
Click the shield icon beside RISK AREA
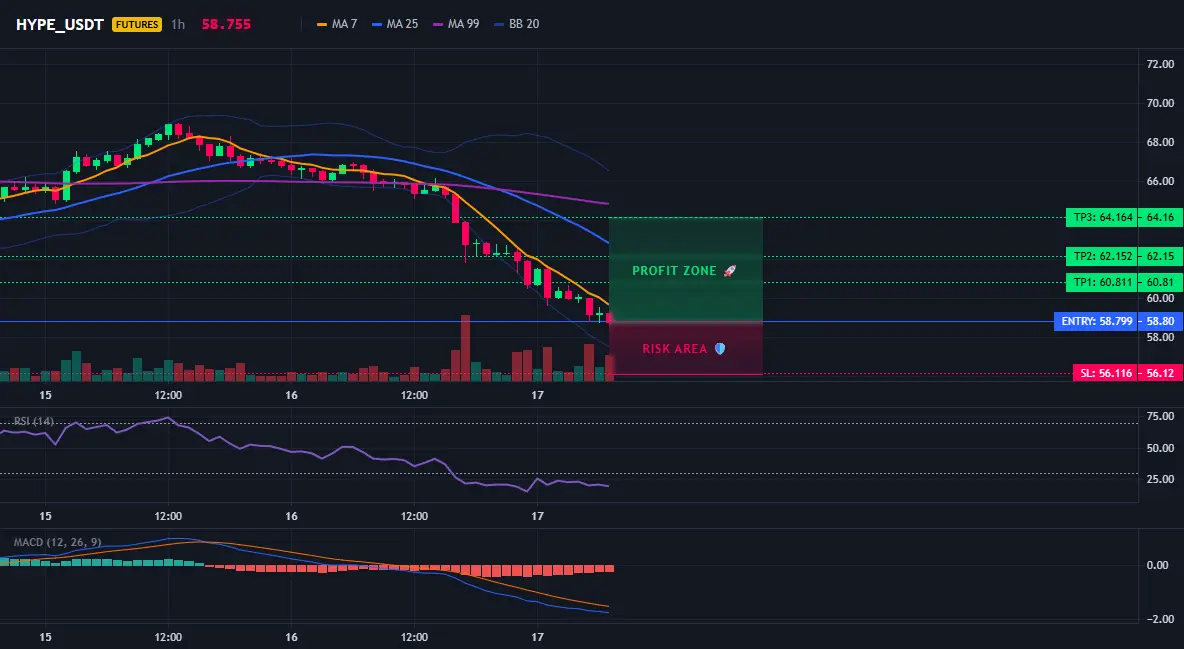tap(720, 349)
